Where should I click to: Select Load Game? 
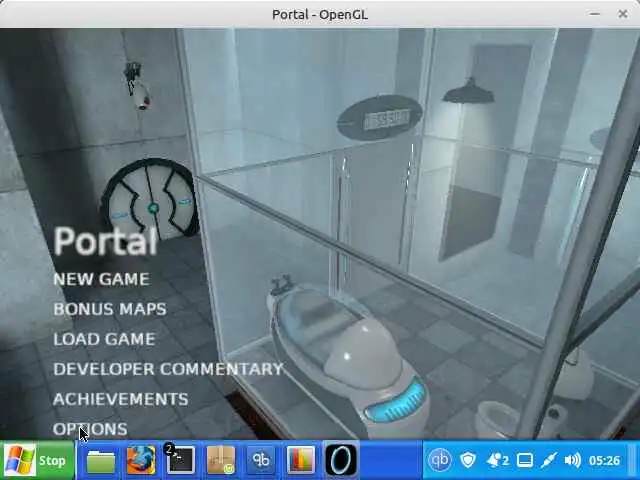(x=104, y=339)
